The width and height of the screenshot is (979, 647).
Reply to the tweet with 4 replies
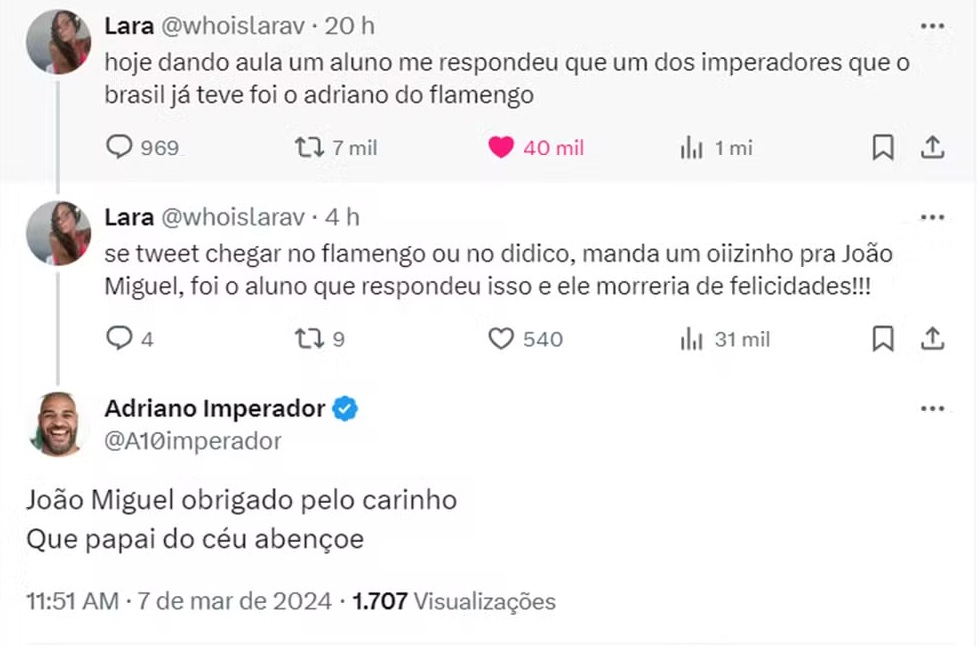pos(120,339)
